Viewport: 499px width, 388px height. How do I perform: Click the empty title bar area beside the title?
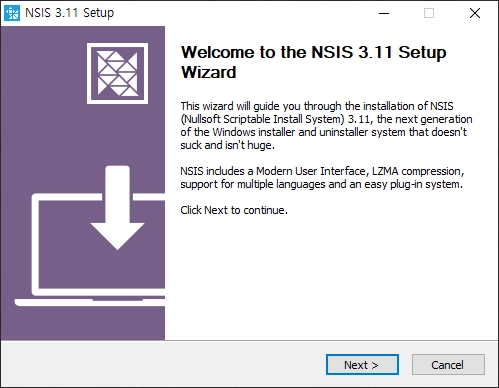pyautogui.click(x=240, y=13)
